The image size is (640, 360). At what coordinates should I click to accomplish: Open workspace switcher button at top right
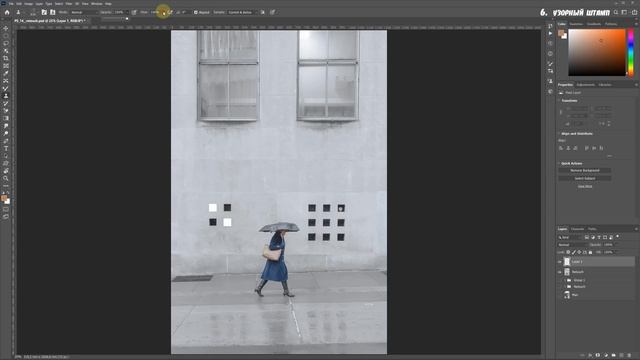624,12
